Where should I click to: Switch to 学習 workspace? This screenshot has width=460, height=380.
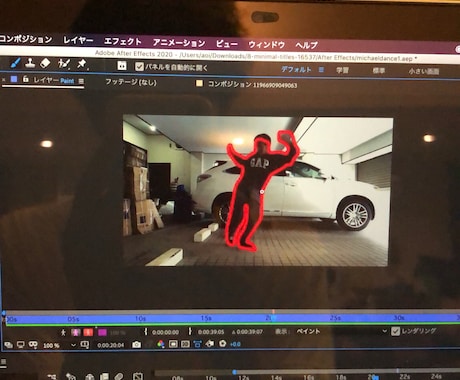coord(342,70)
